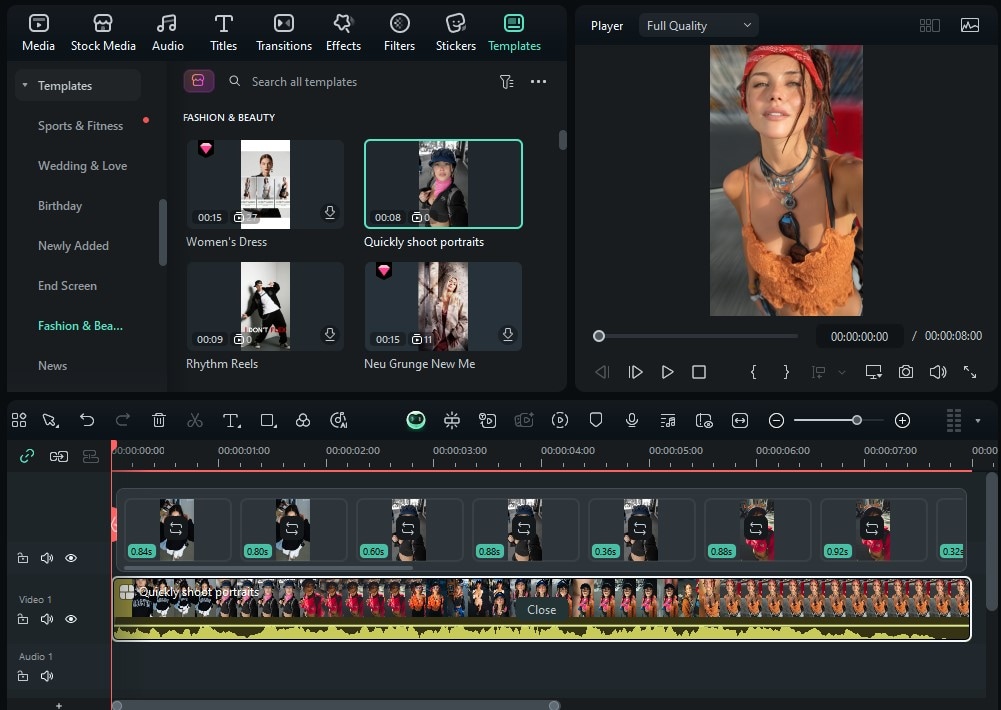
Task: Open the Stickers tab
Action: (455, 33)
